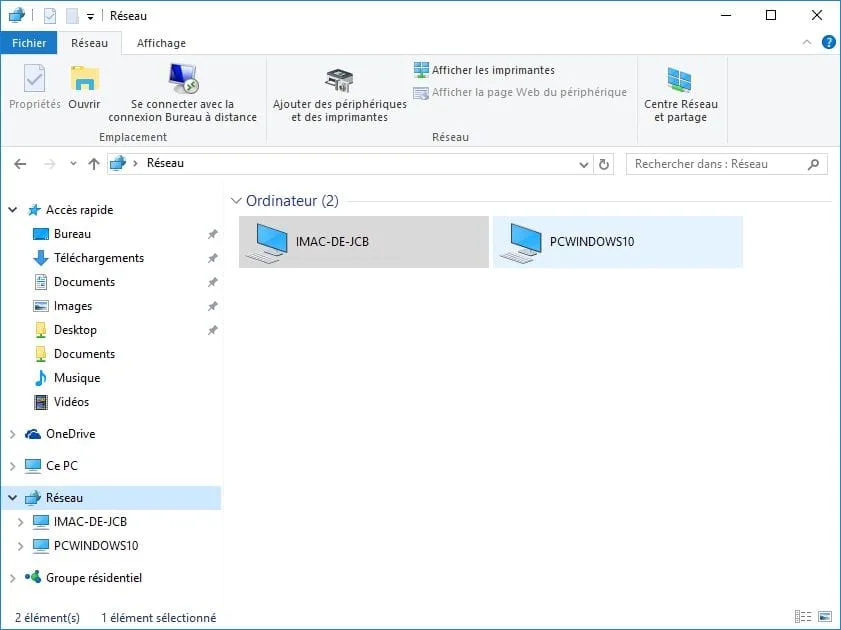Click quick access toolbar New folder icon
The image size is (841, 630).
72,16
